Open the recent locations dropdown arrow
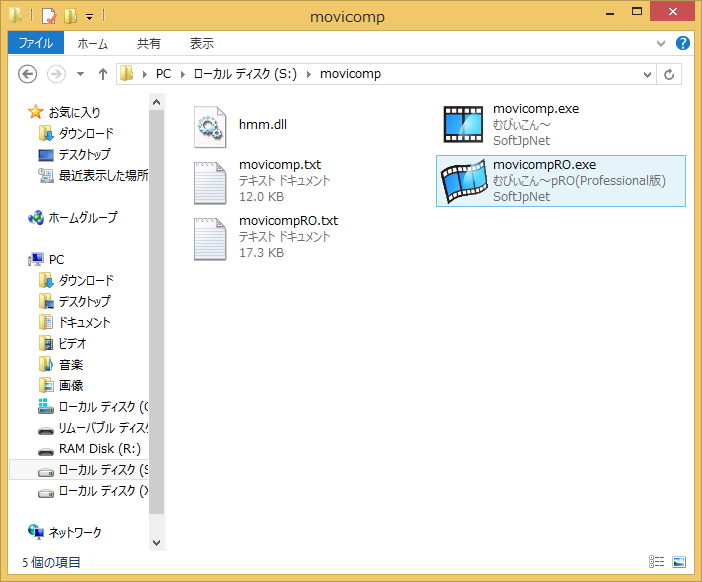The image size is (702, 582). [x=81, y=74]
